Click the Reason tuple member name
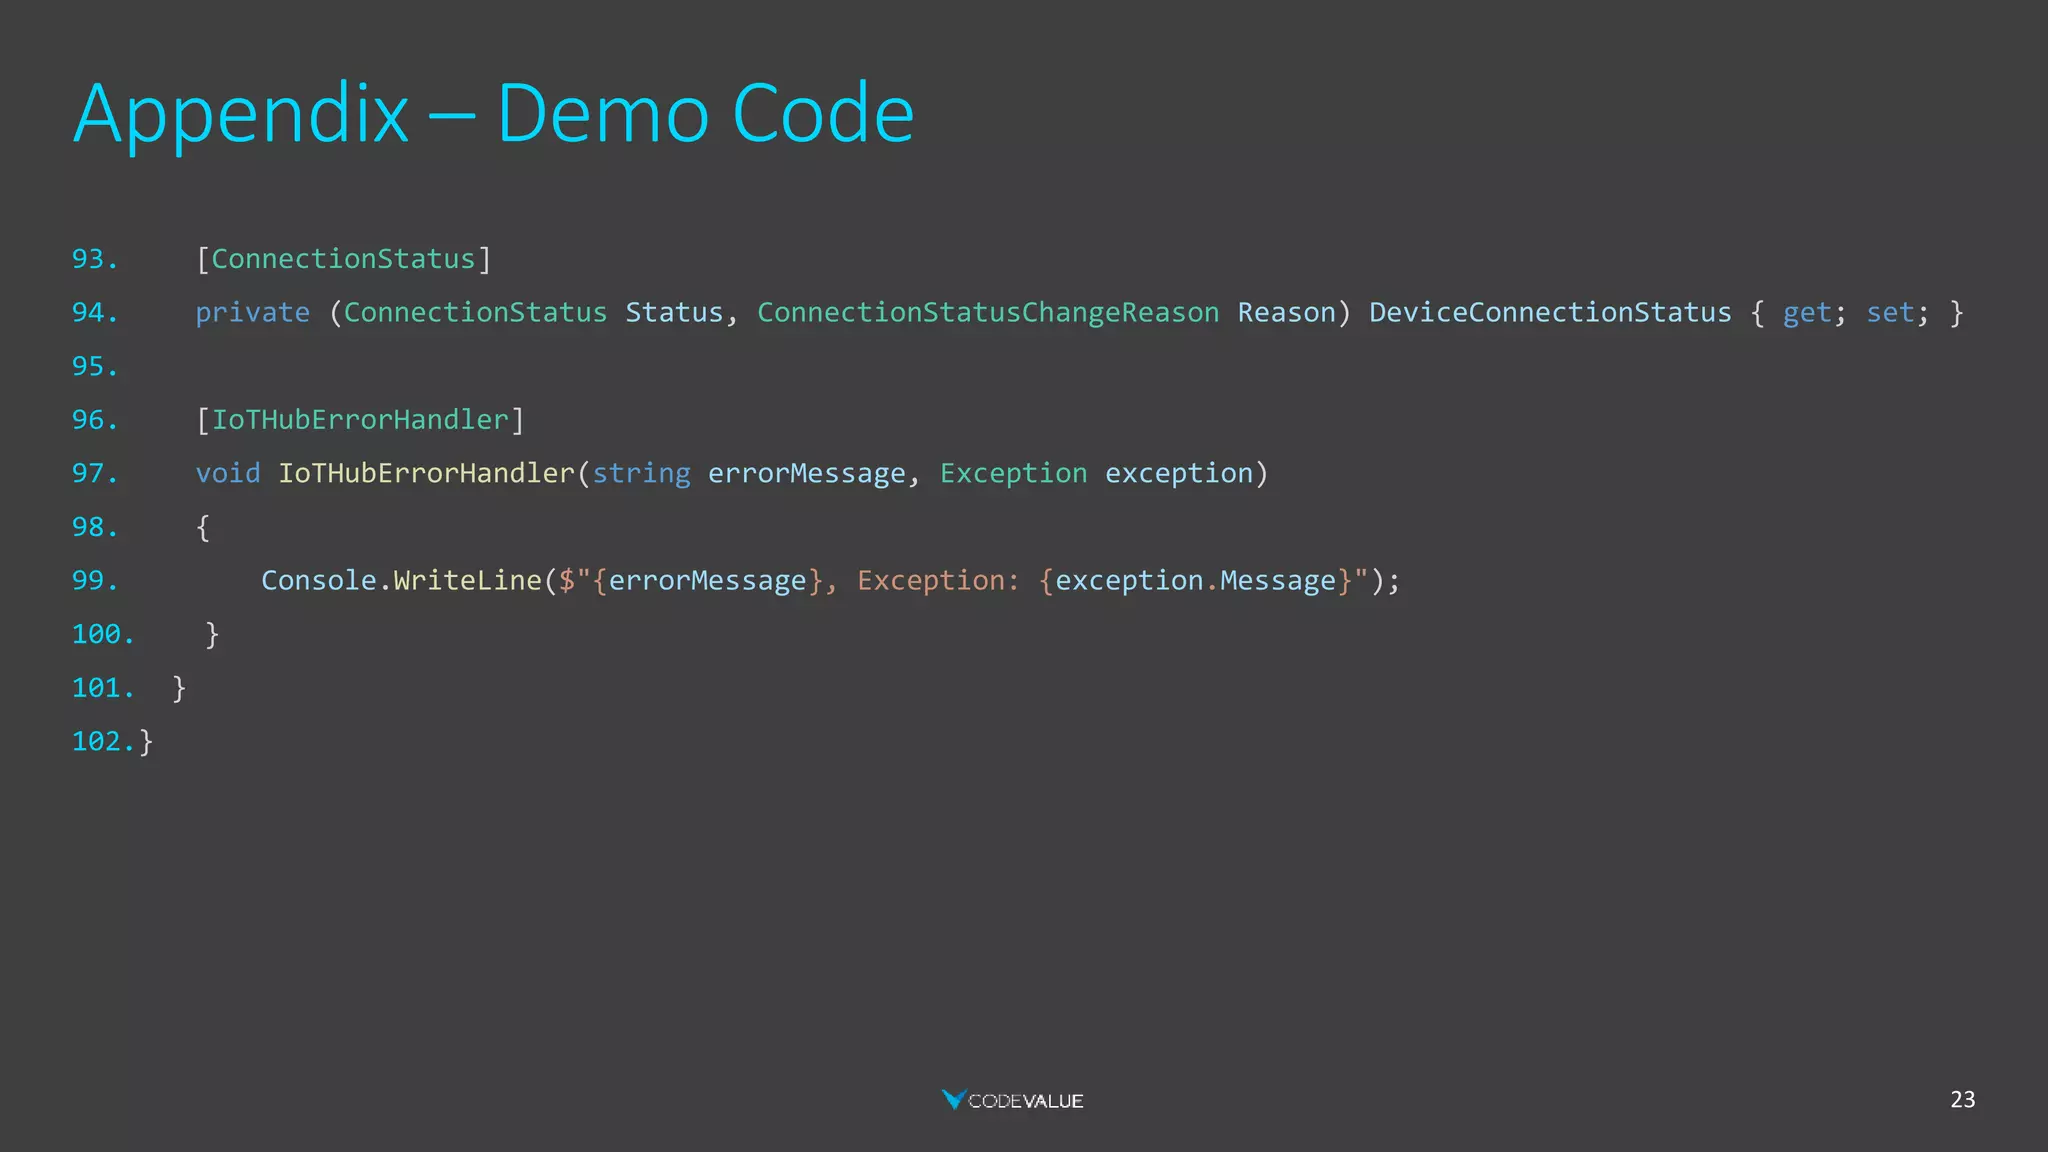The height and width of the screenshot is (1152, 2048). point(1286,313)
